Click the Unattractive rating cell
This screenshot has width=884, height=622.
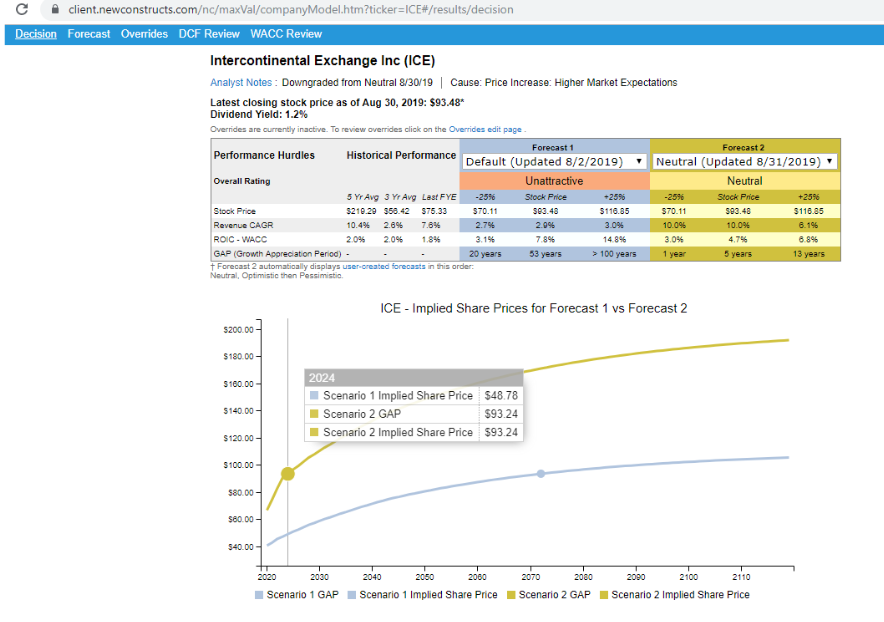point(554,181)
